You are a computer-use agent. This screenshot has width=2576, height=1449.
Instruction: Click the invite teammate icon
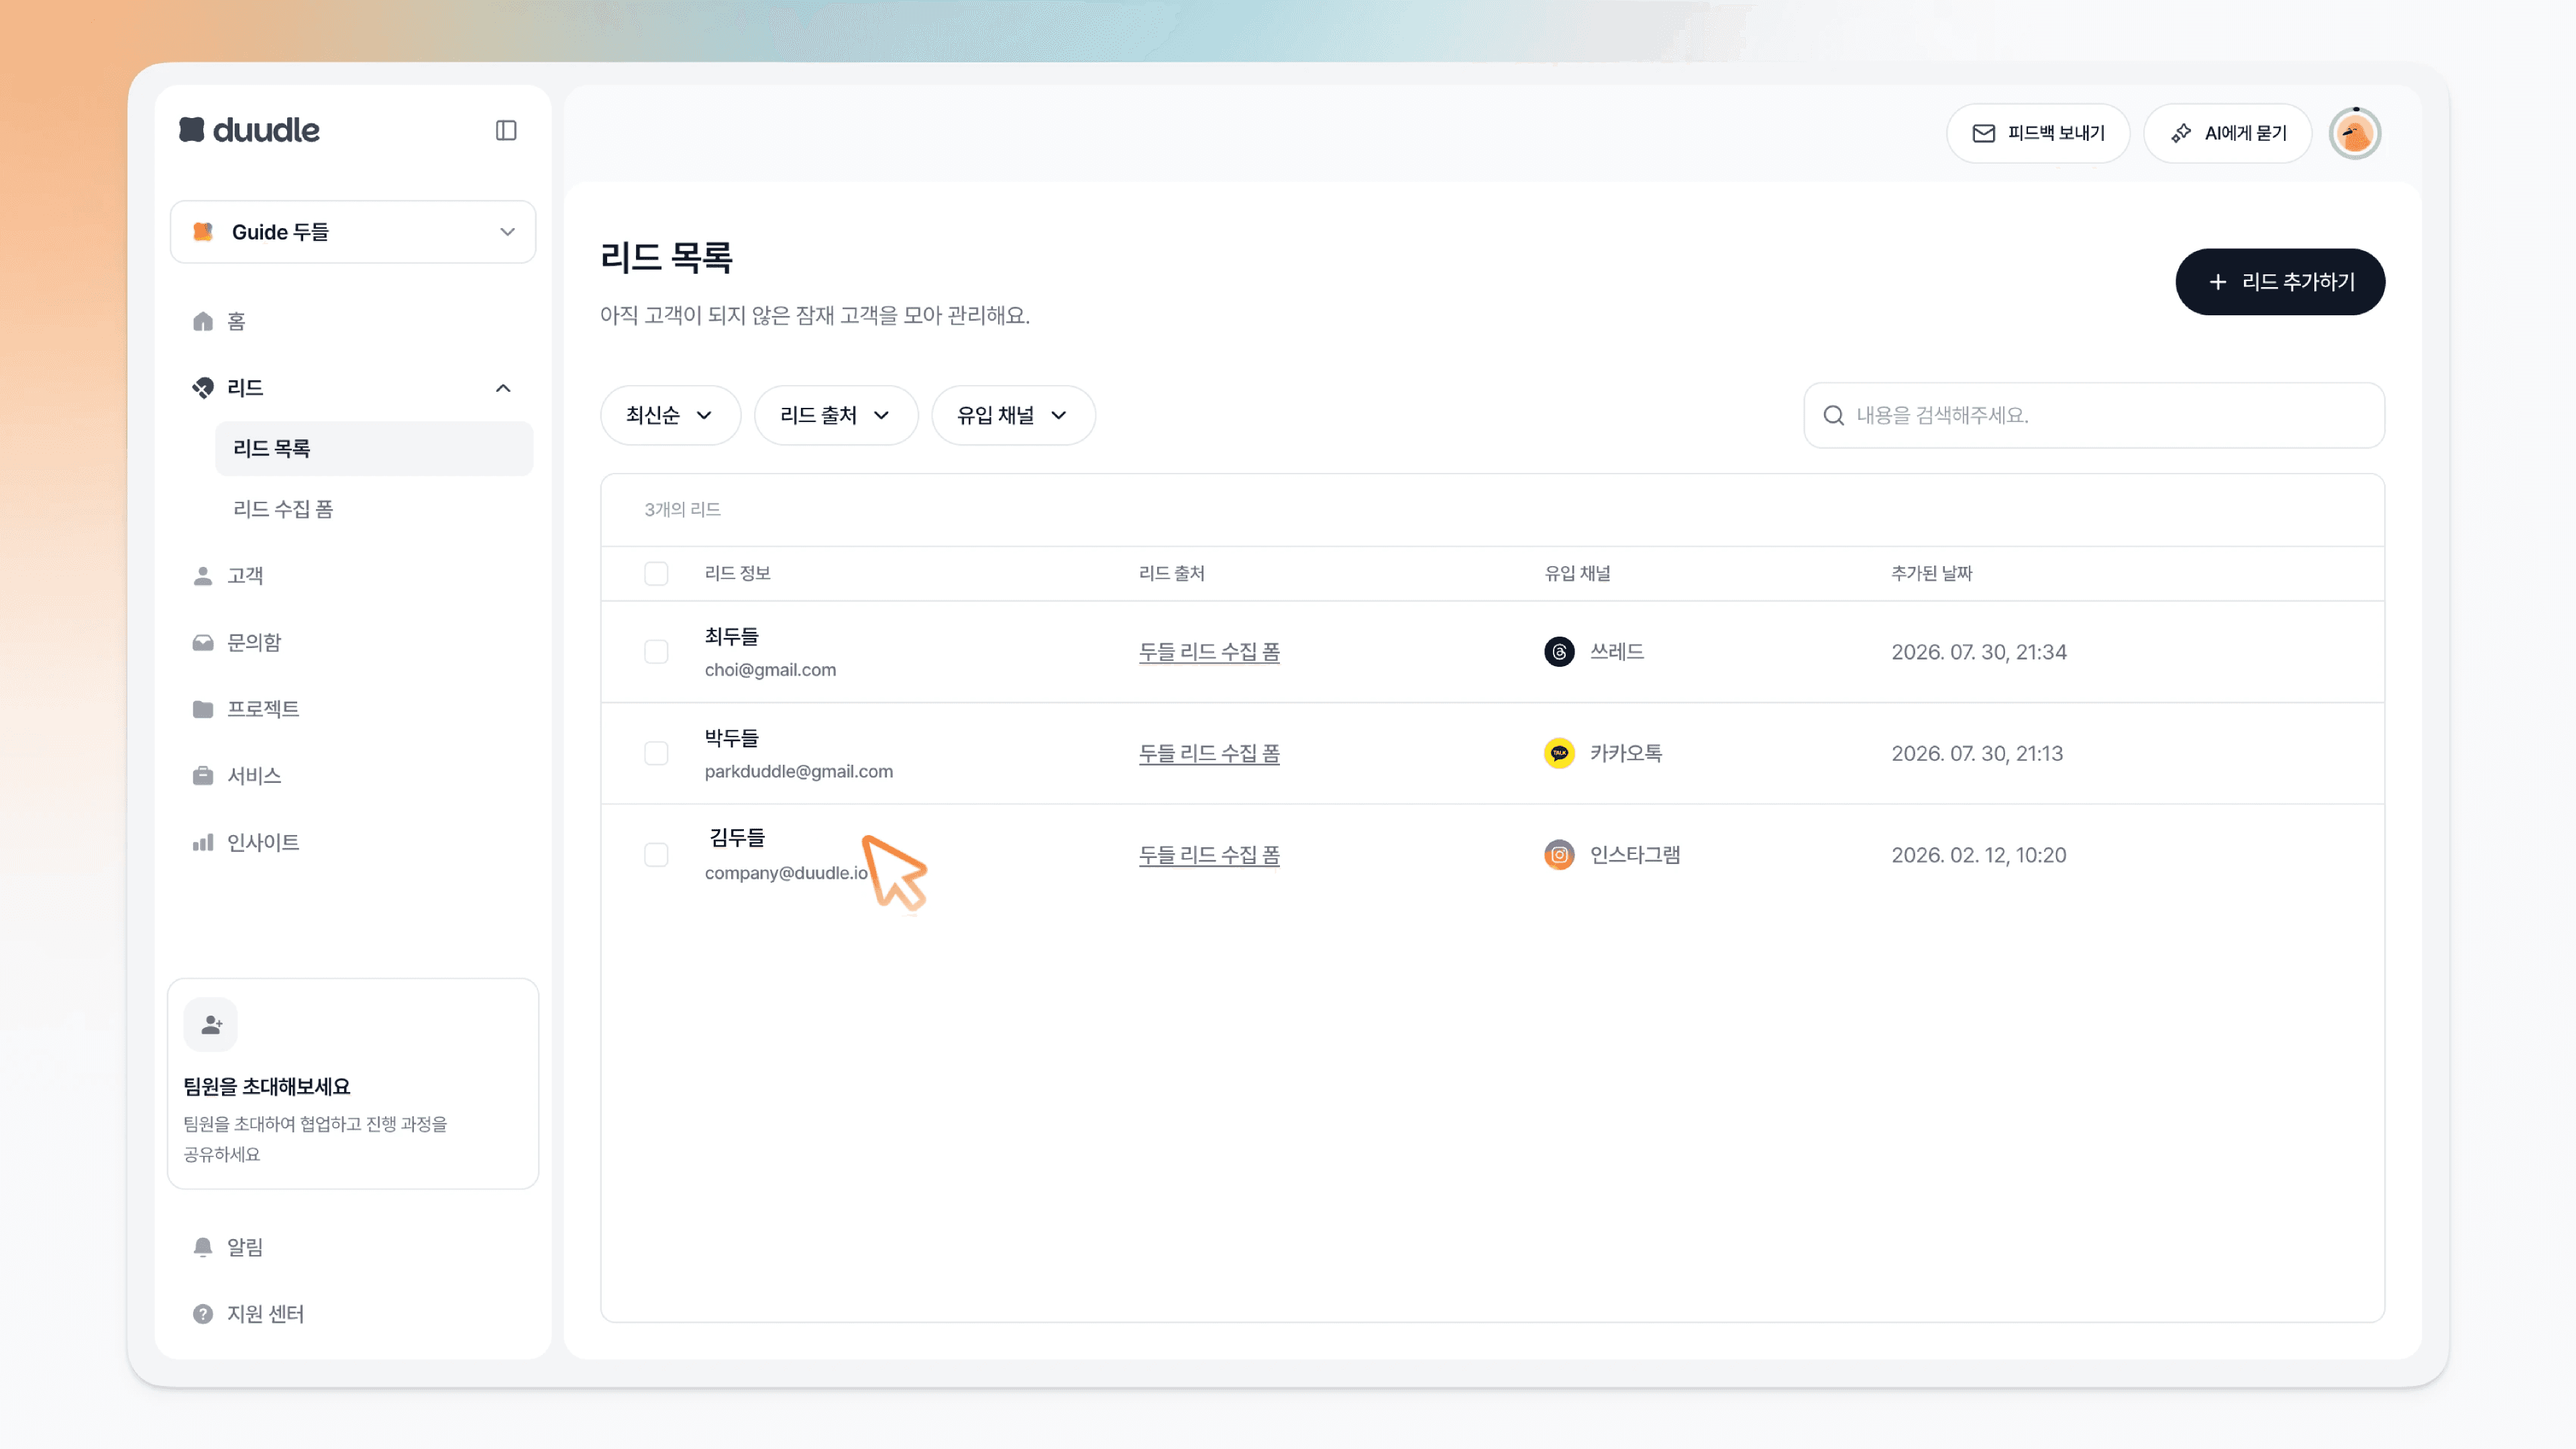[x=211, y=1025]
